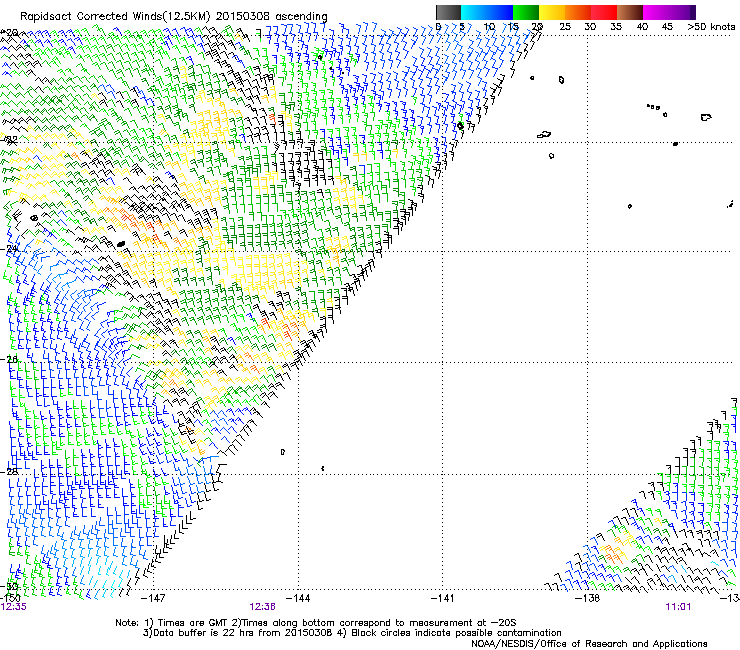Click the orange 25-30 knots legend segment
The image size is (740, 650).
(x=578, y=12)
